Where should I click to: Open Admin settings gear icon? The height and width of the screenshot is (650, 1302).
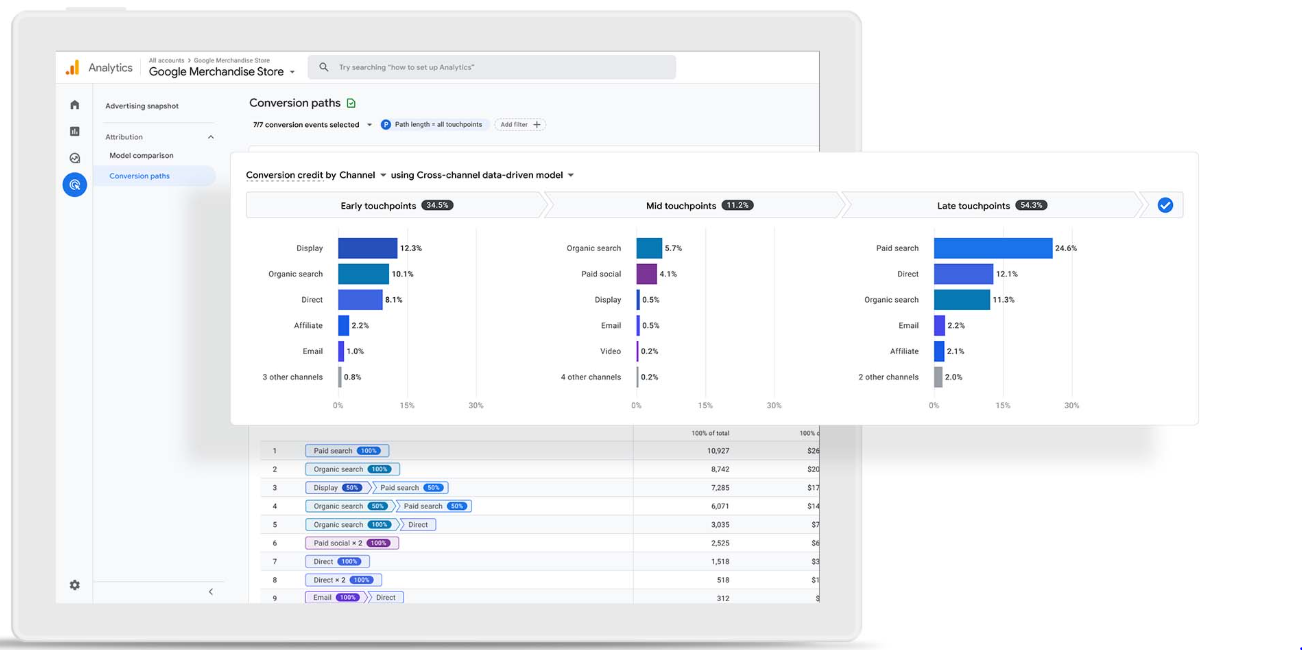[74, 585]
